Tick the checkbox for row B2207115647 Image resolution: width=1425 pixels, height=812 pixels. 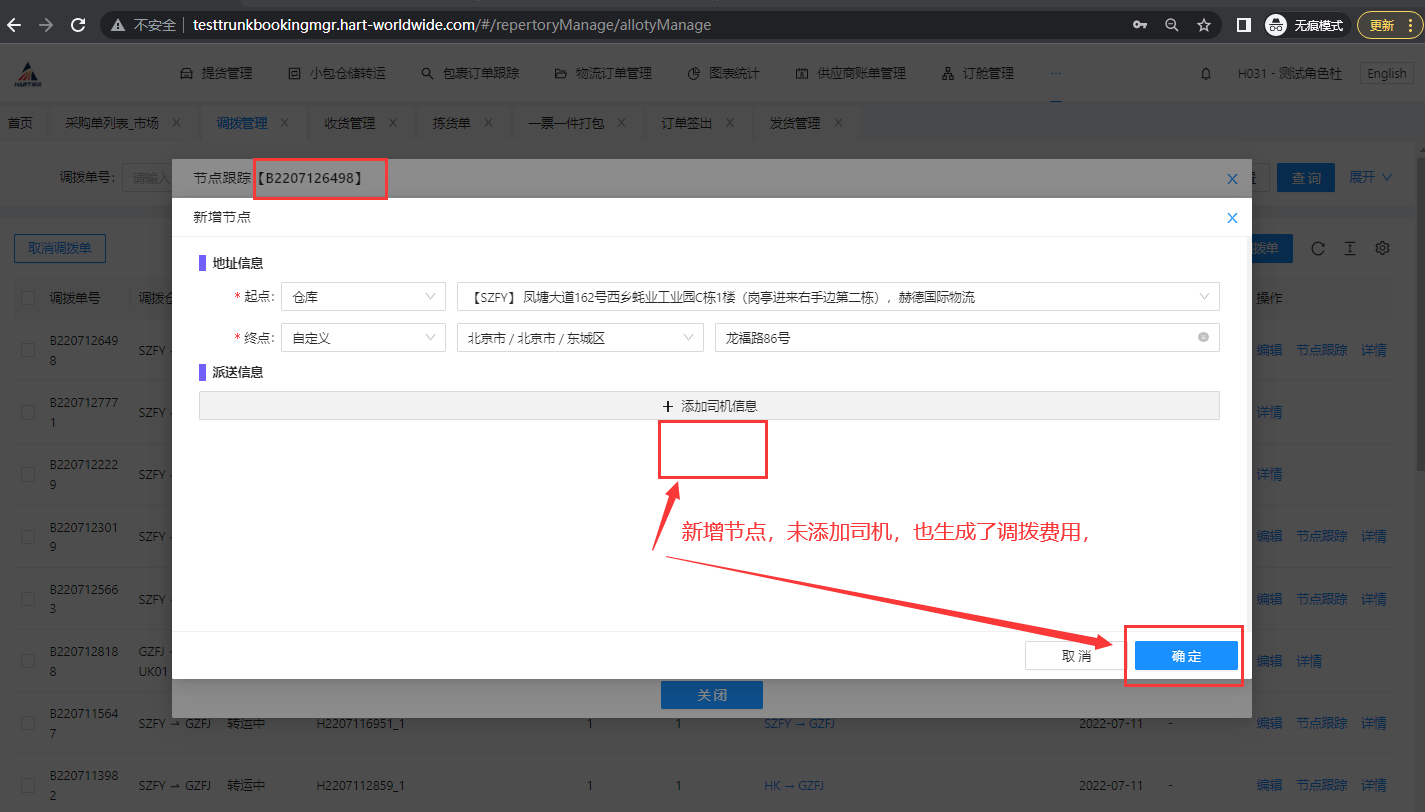[28, 723]
